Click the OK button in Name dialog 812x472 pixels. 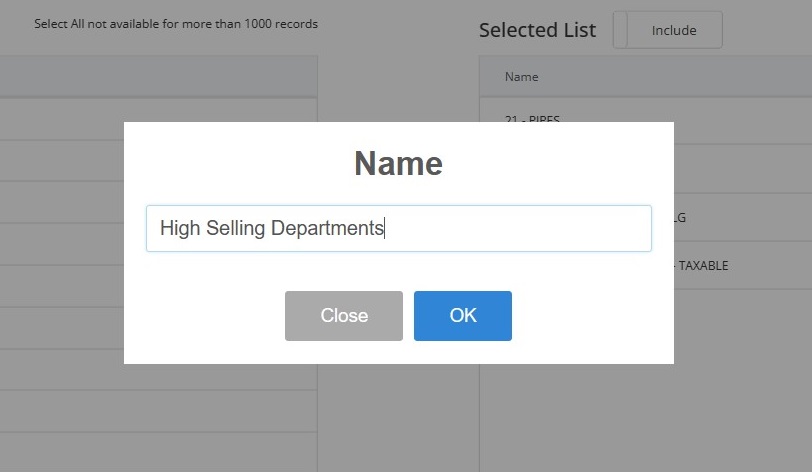462,316
